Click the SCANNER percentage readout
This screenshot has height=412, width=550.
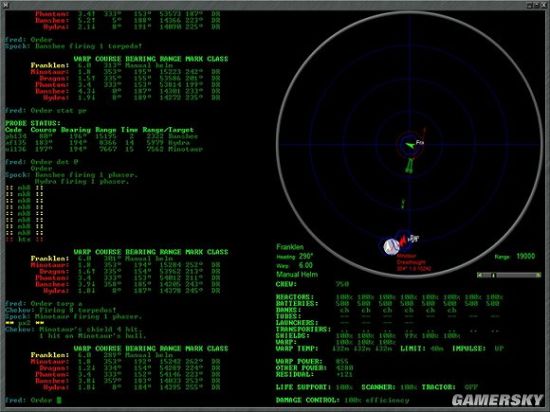[408, 387]
